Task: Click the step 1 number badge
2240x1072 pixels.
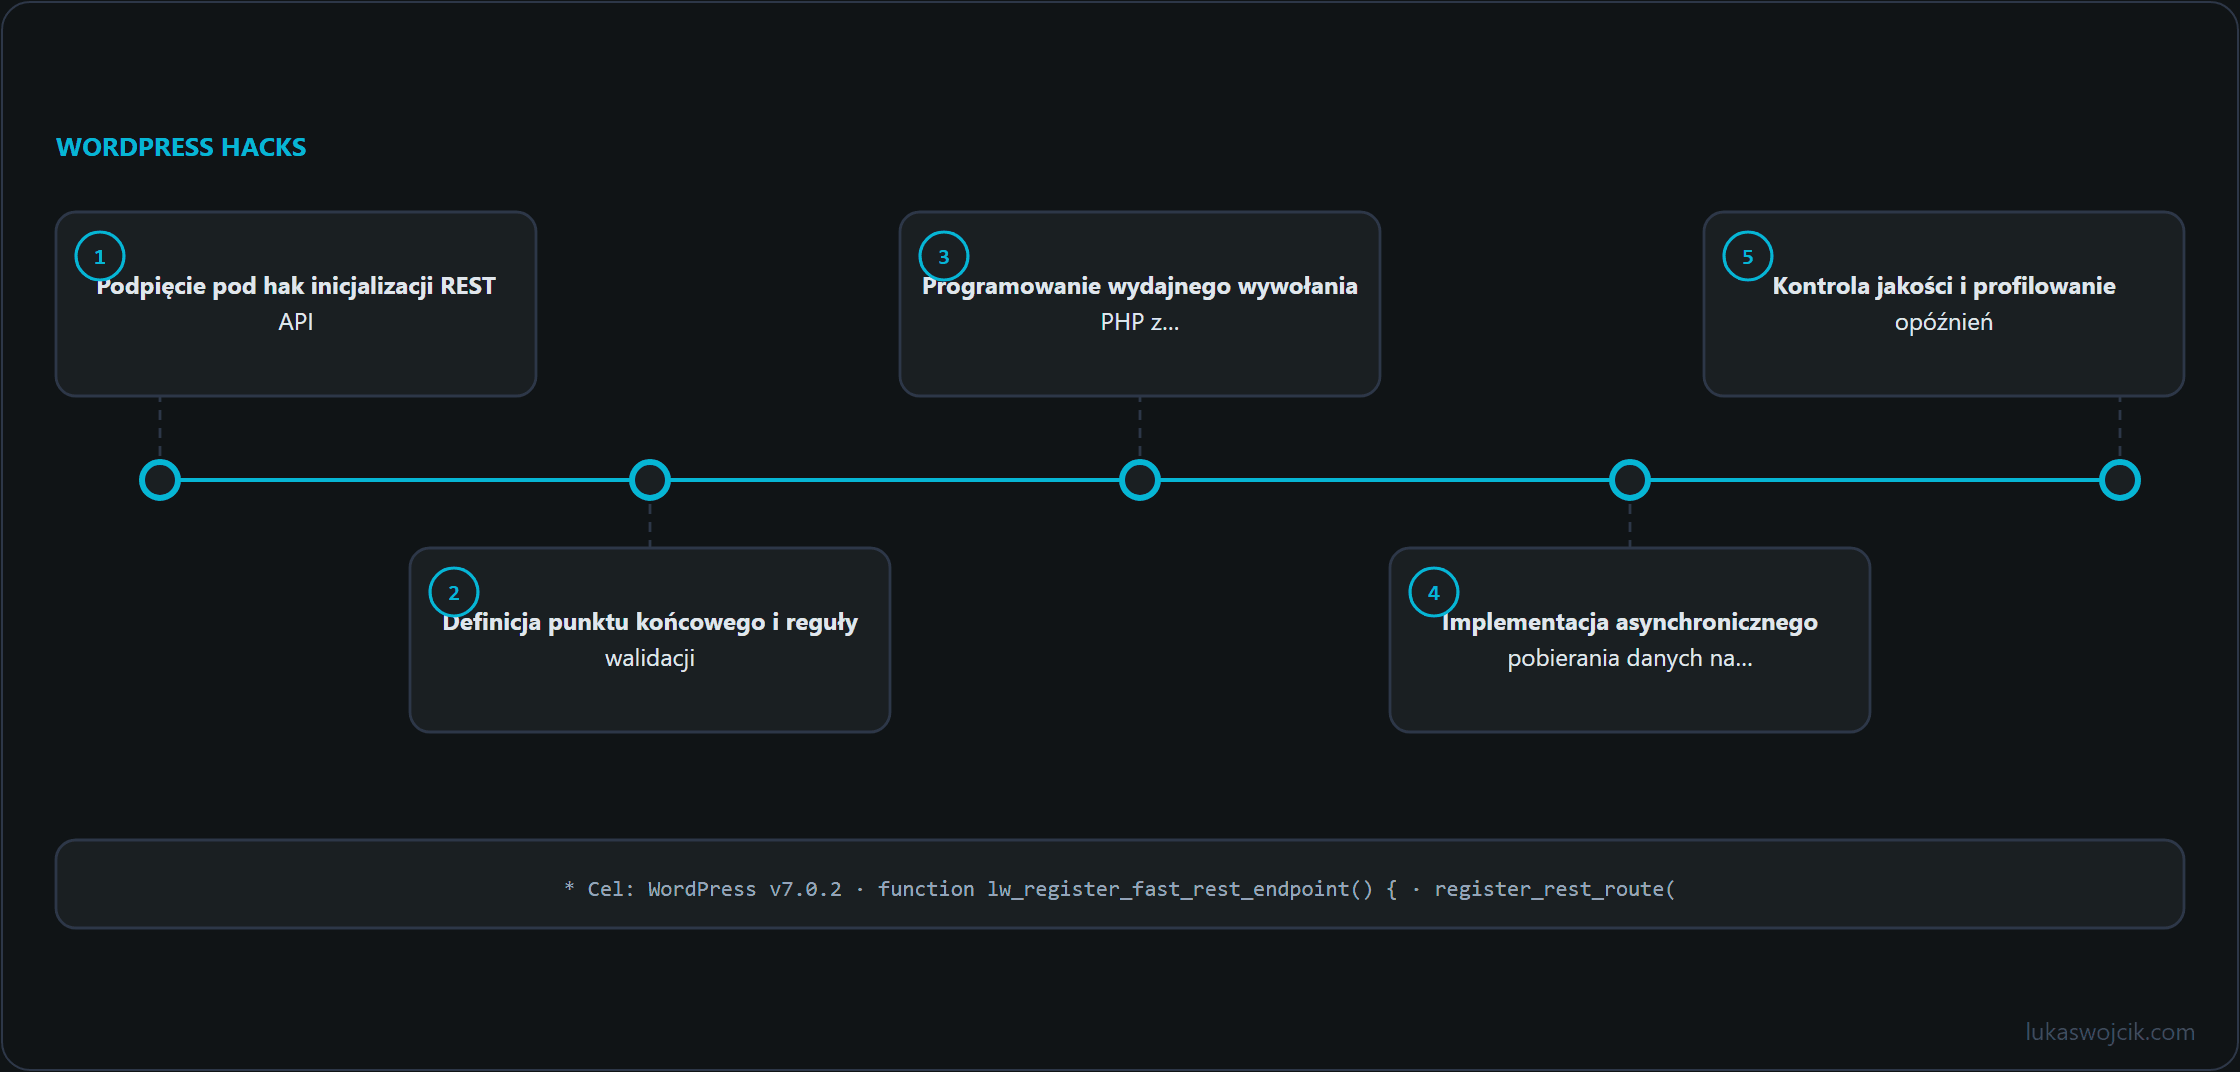Action: coord(100,256)
